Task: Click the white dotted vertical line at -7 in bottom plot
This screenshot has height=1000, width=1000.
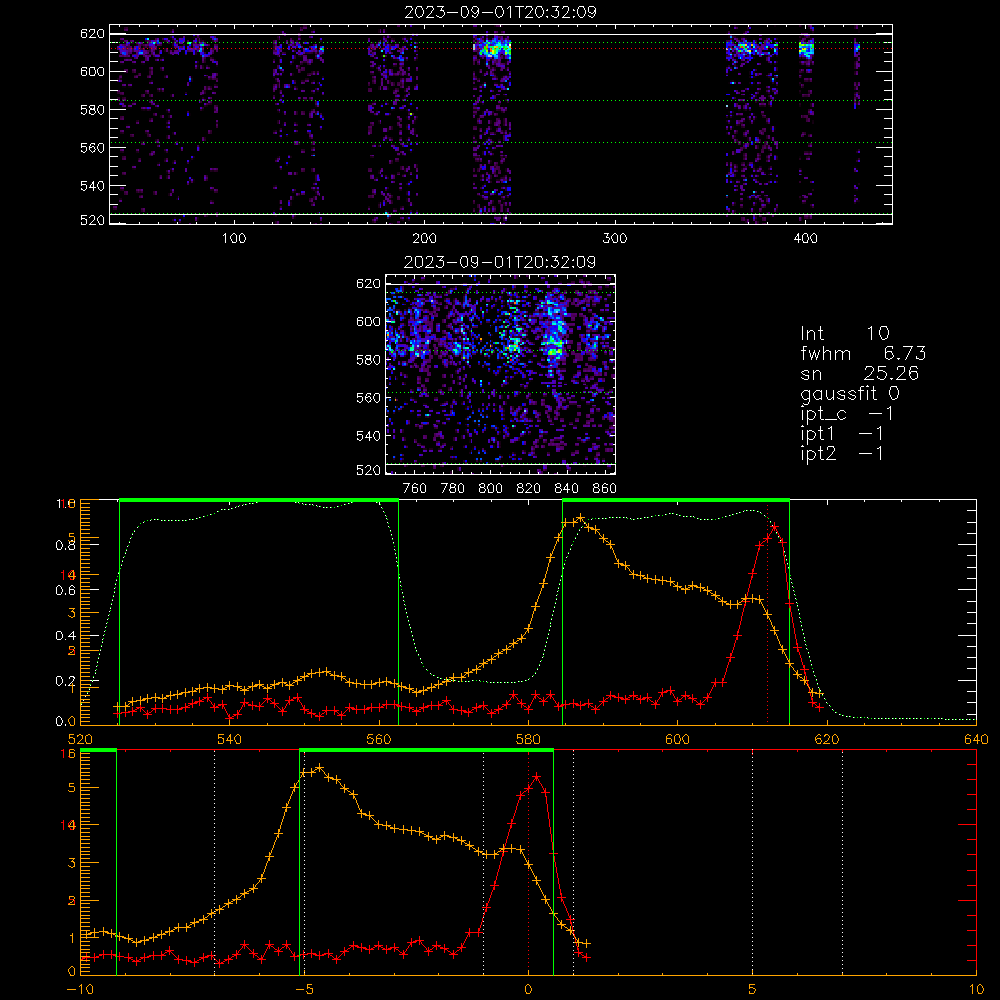Action: pos(214,861)
